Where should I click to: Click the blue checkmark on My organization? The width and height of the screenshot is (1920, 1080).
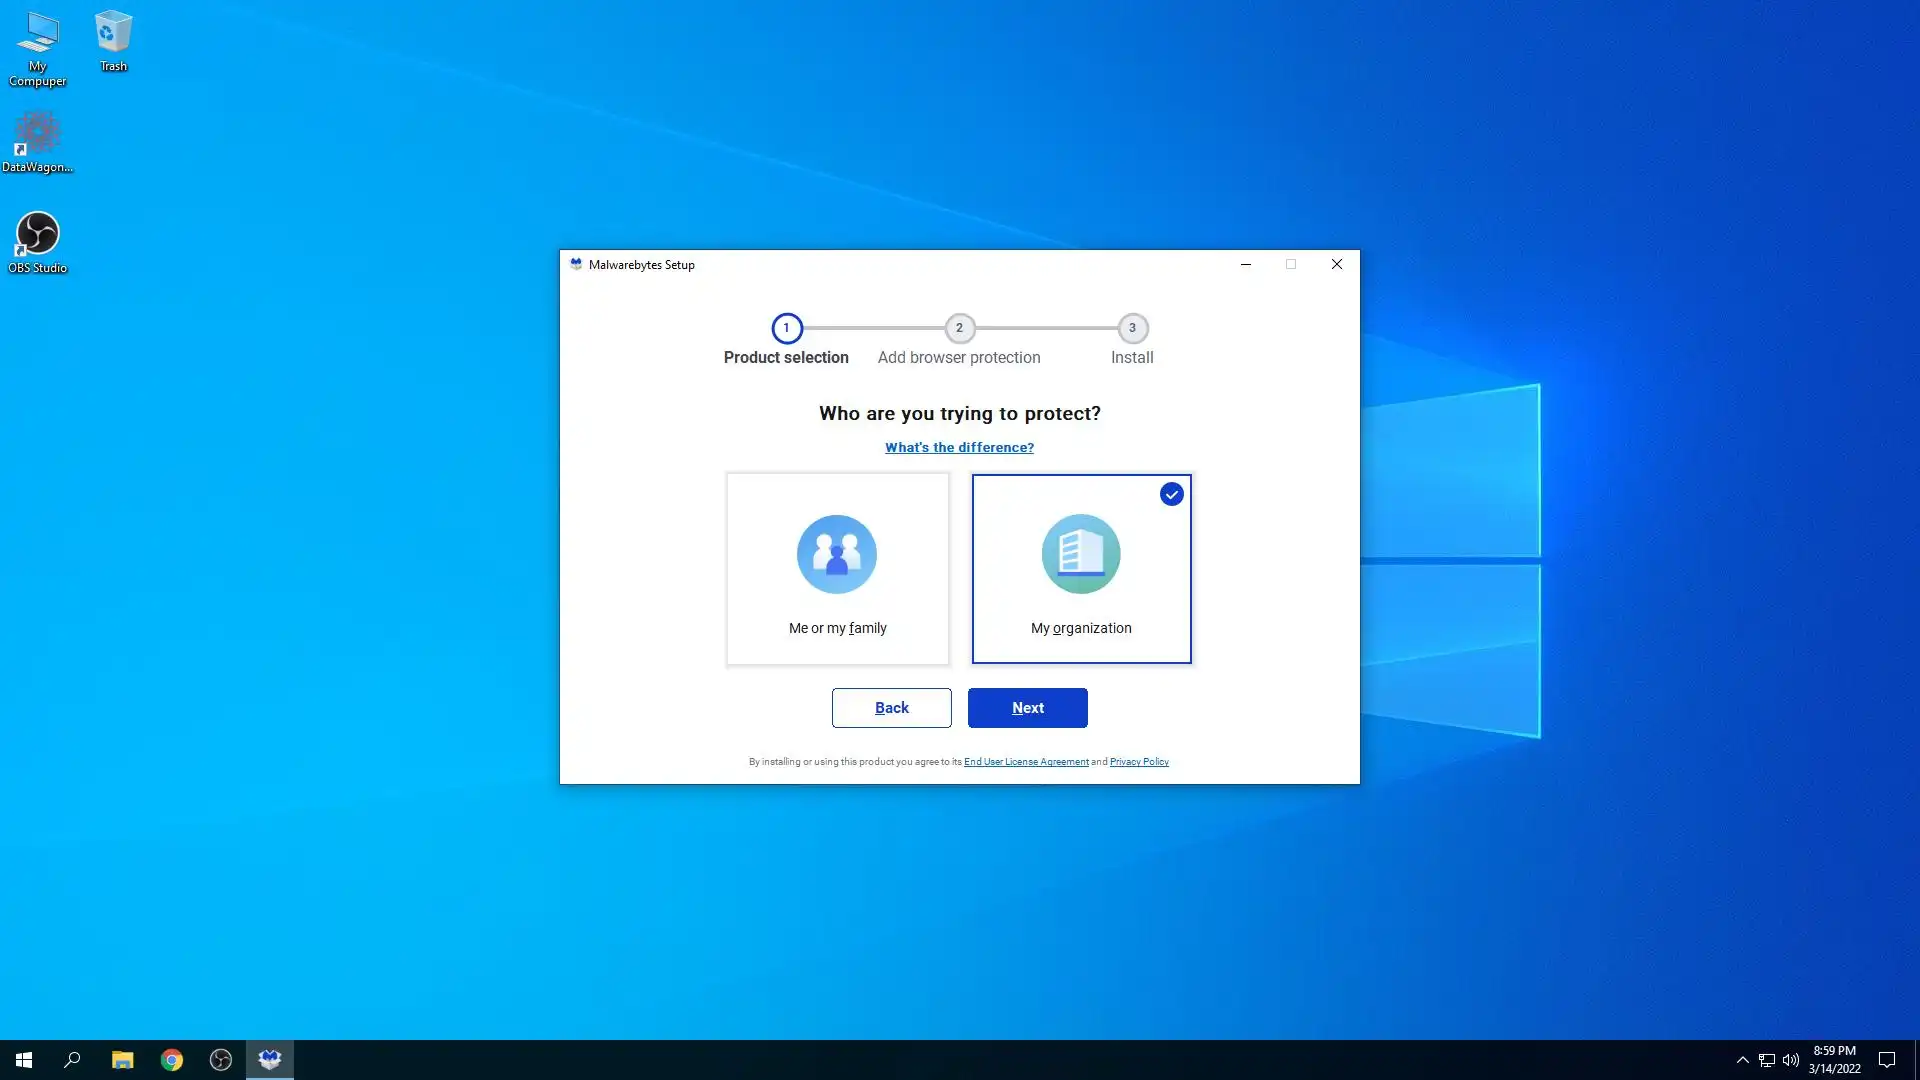tap(1171, 494)
